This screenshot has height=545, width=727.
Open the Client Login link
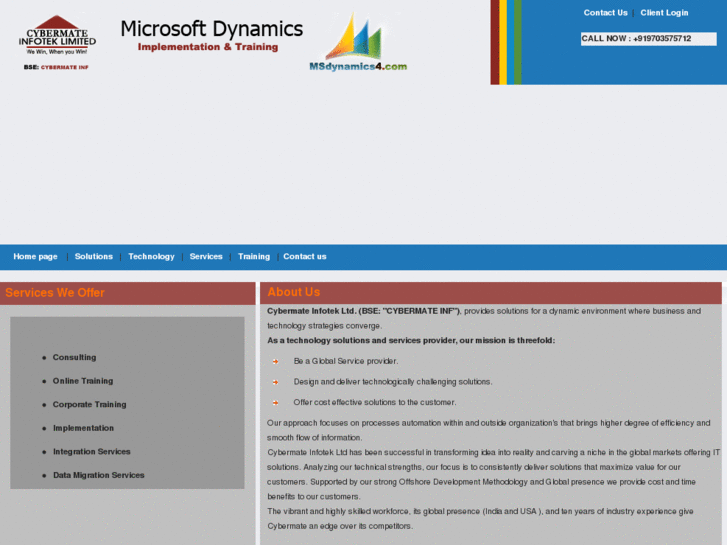click(x=664, y=13)
